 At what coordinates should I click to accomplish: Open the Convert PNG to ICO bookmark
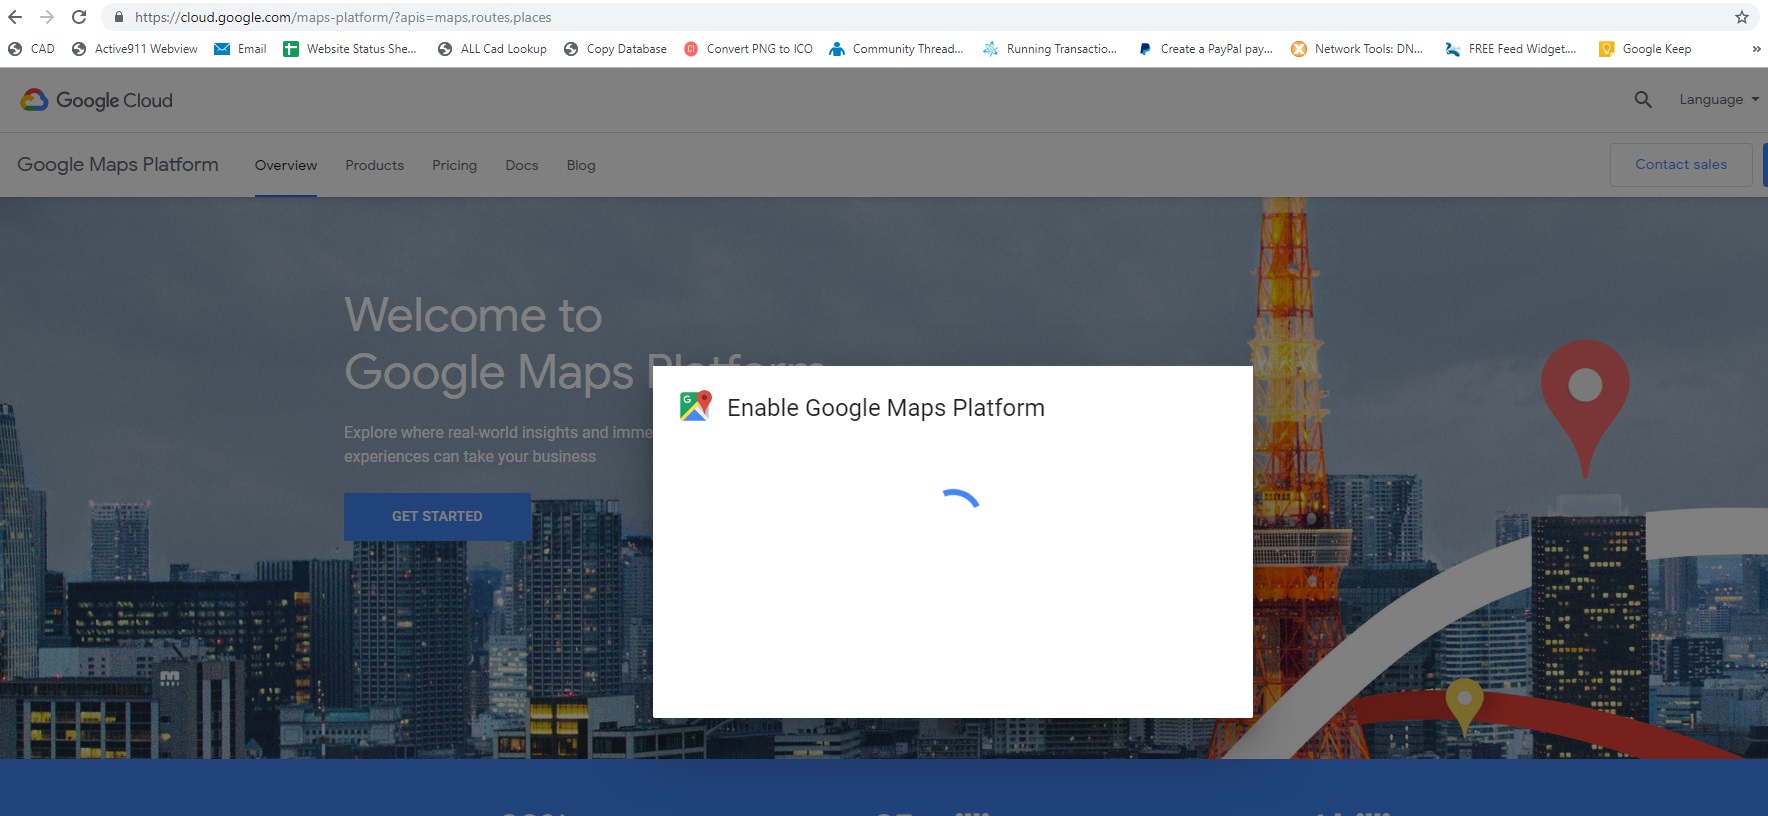(x=748, y=49)
